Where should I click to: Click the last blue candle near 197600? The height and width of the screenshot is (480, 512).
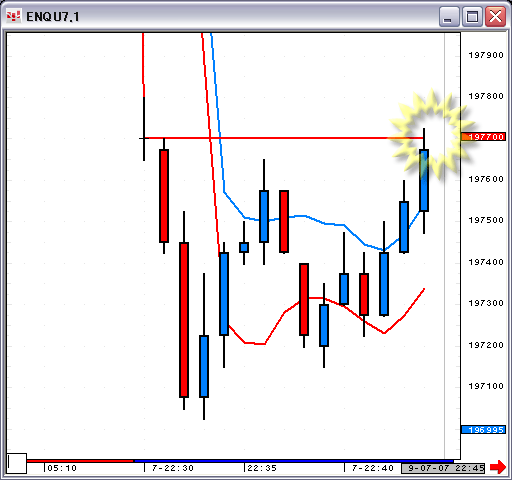click(x=424, y=180)
